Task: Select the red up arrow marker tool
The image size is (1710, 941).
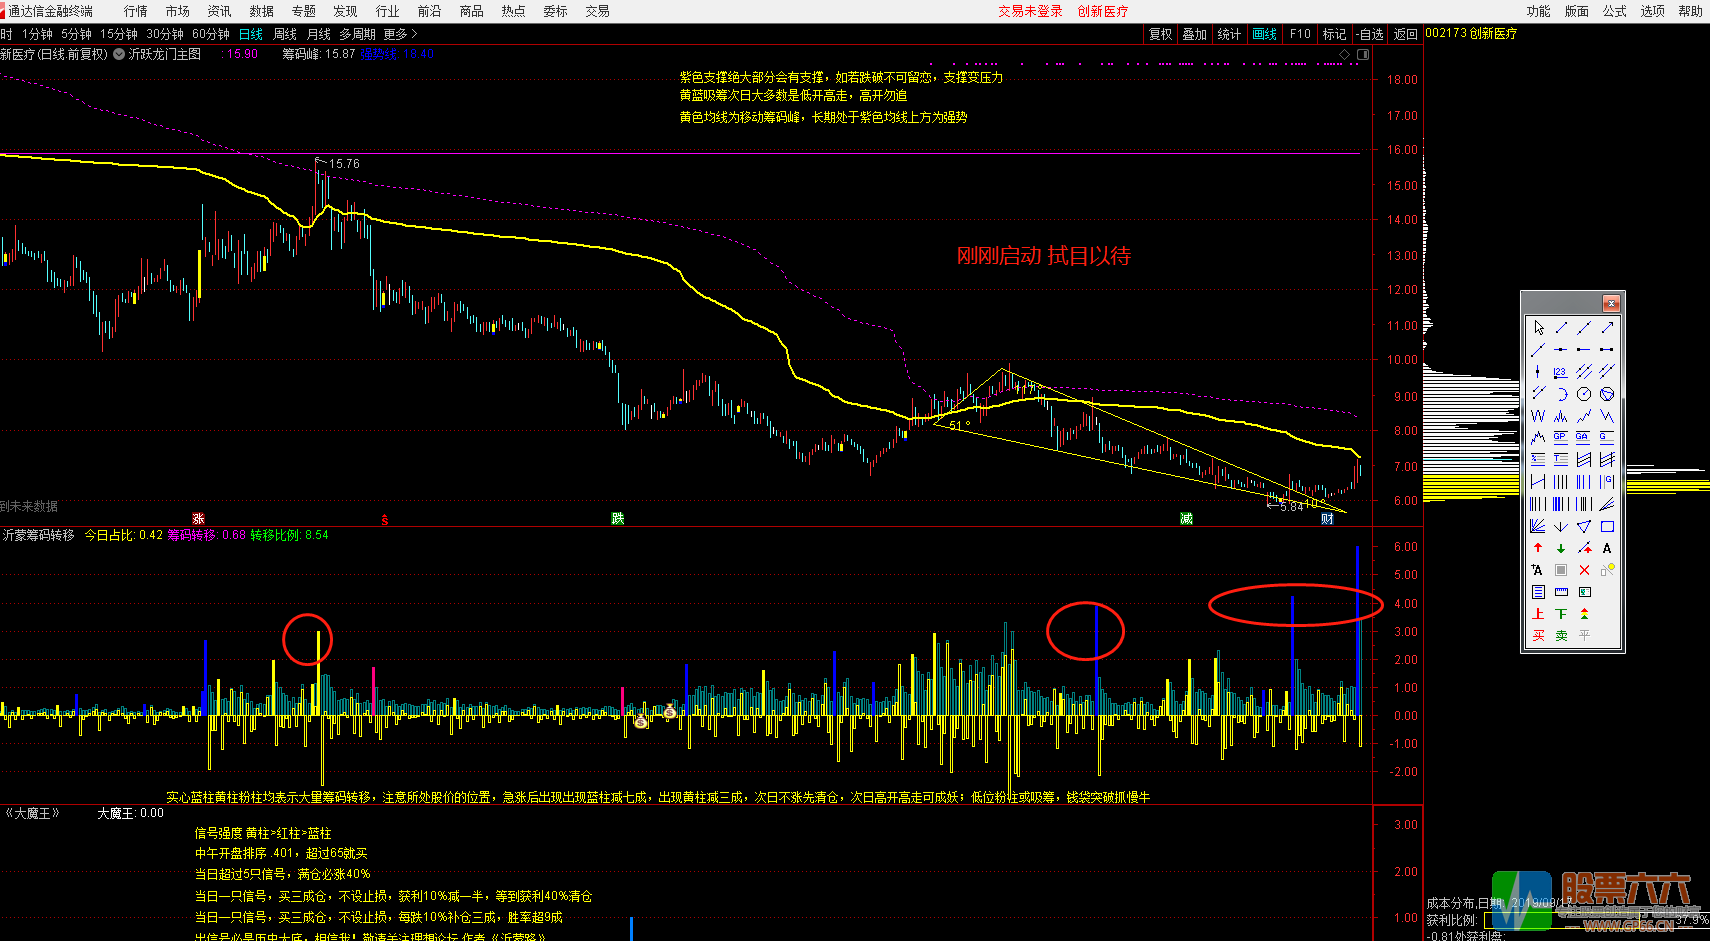Action: (1538, 548)
